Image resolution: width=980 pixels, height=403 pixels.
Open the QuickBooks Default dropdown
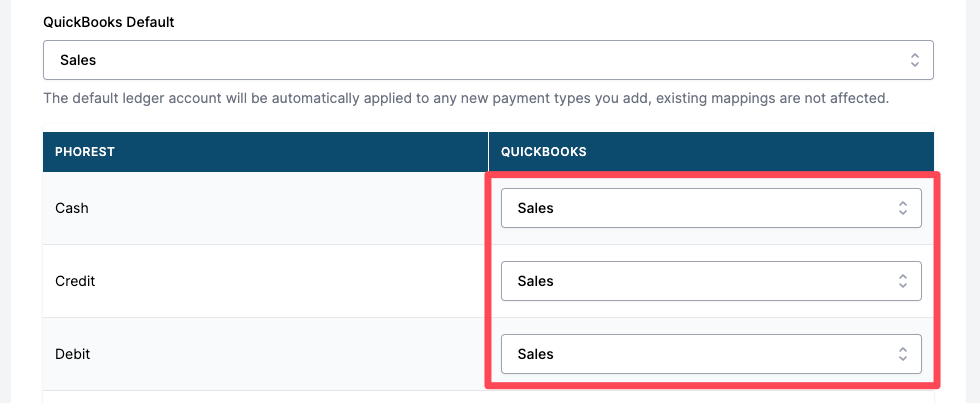488,60
